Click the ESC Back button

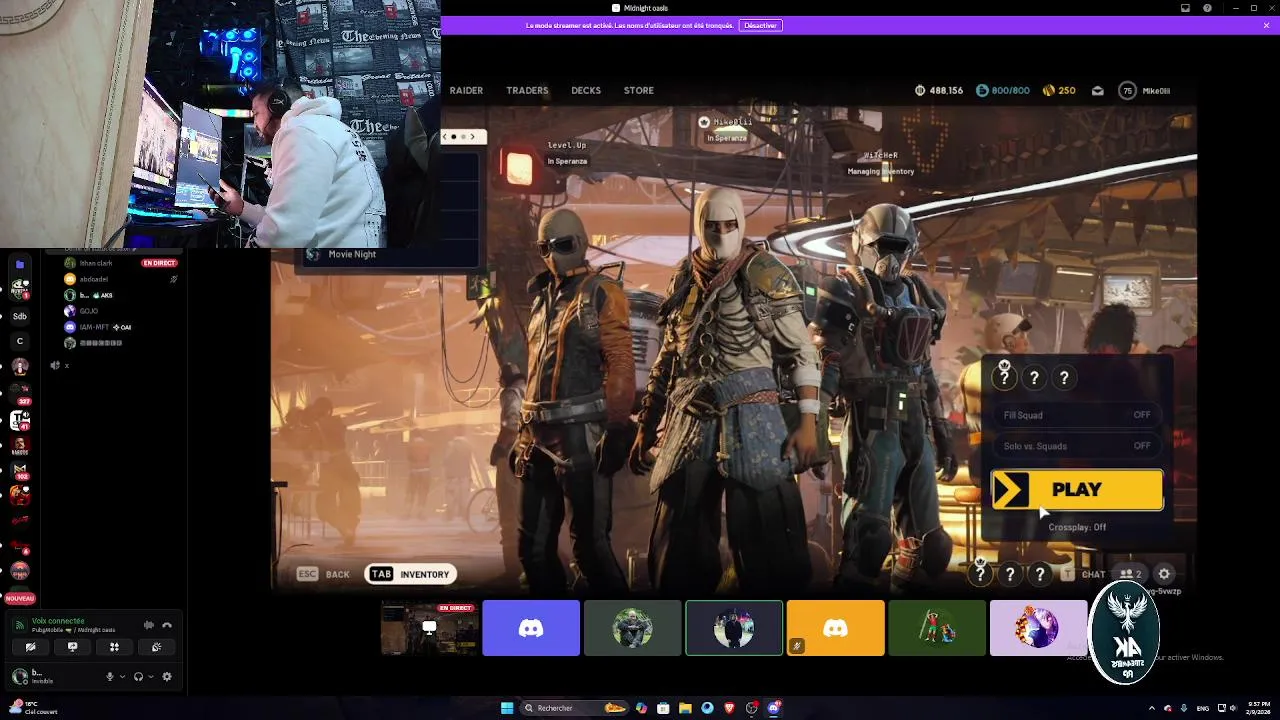324,574
